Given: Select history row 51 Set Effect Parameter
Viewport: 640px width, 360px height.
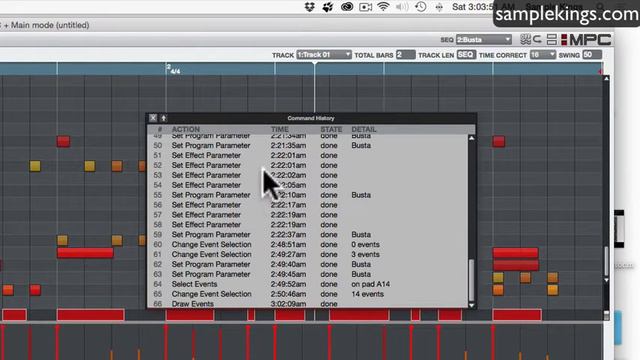Looking at the screenshot, I should (307, 156).
